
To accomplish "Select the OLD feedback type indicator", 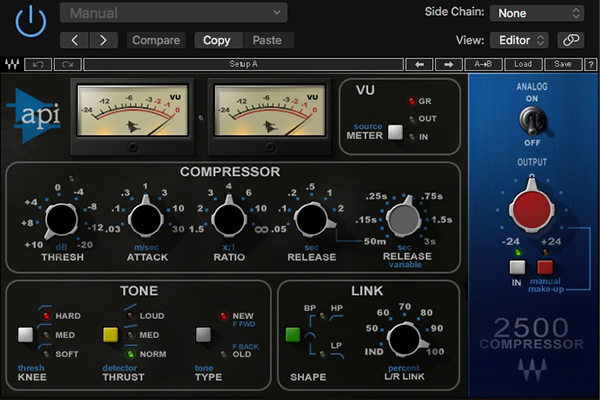I will pos(223,354).
